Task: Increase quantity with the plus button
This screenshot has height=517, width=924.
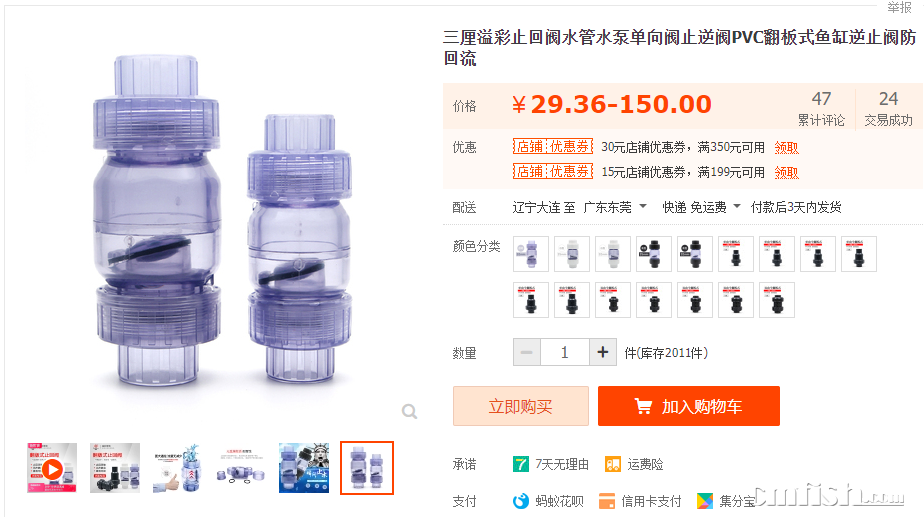Action: [x=602, y=353]
